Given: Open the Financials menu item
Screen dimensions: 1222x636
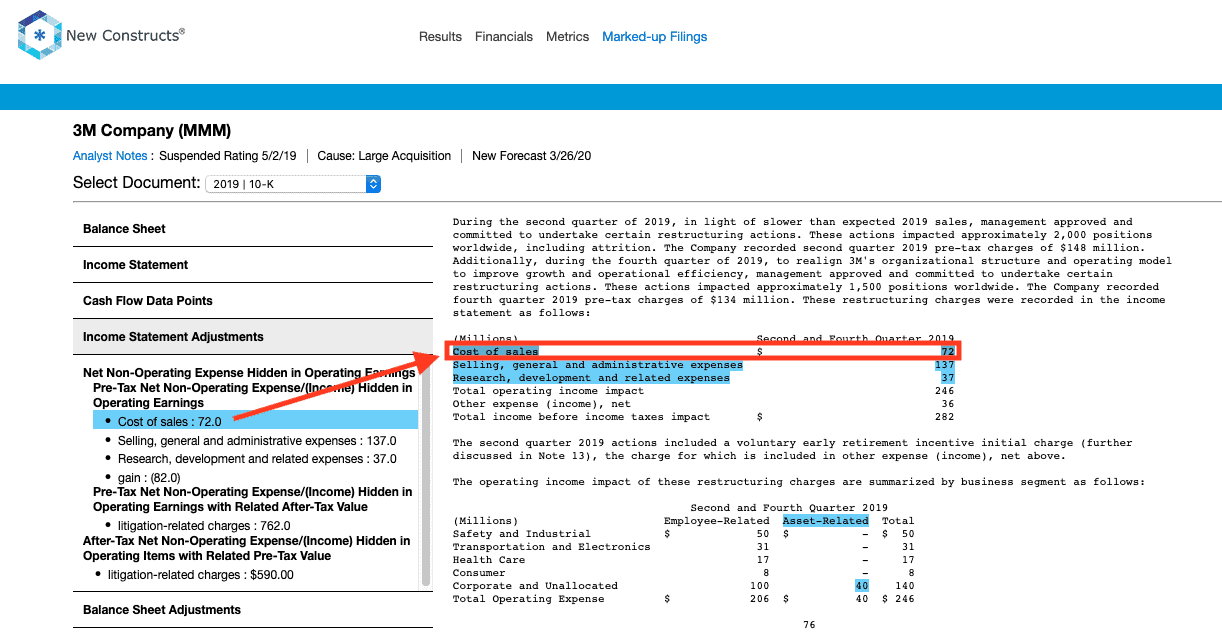Looking at the screenshot, I should (504, 37).
